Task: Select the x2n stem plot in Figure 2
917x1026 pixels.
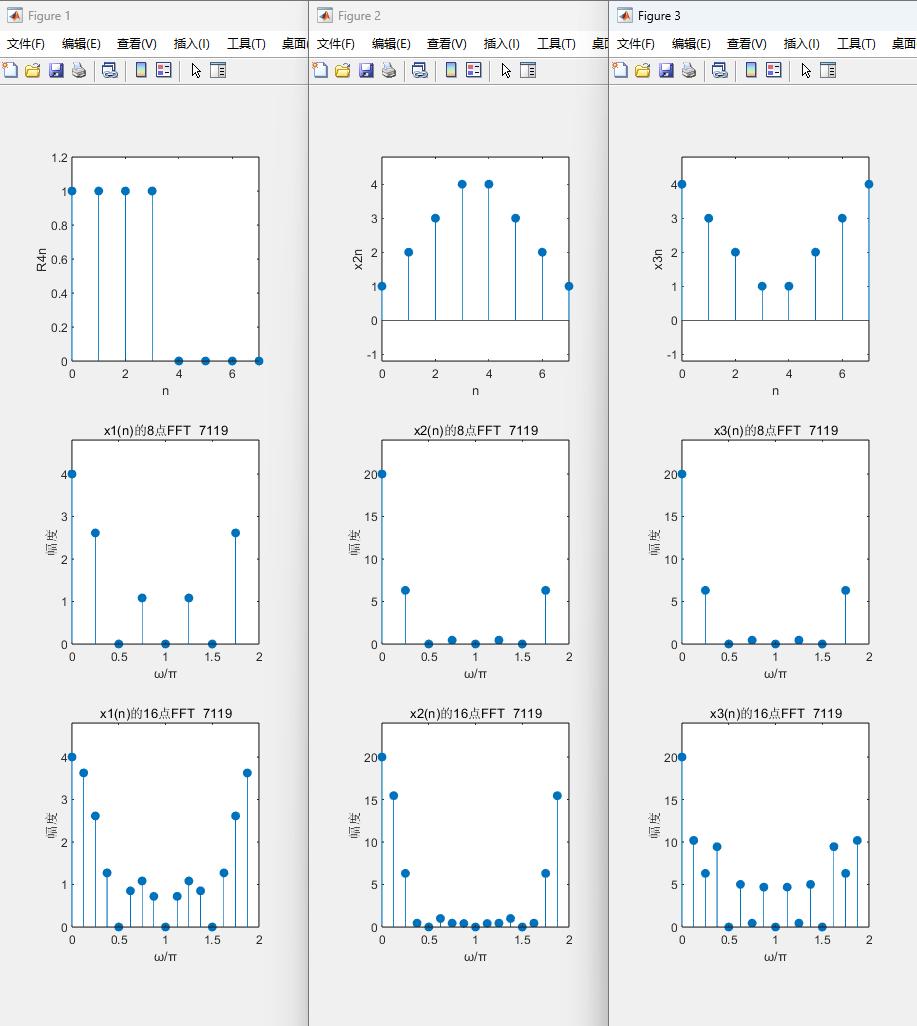Action: pyautogui.click(x=475, y=259)
